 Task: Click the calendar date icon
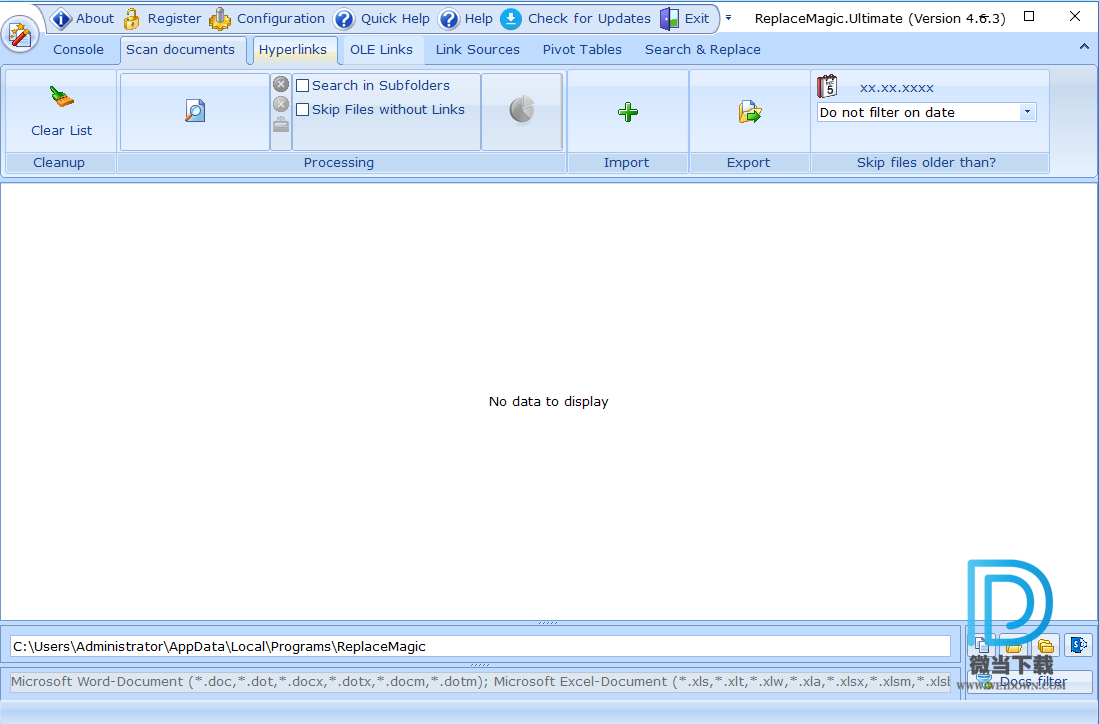pos(828,86)
